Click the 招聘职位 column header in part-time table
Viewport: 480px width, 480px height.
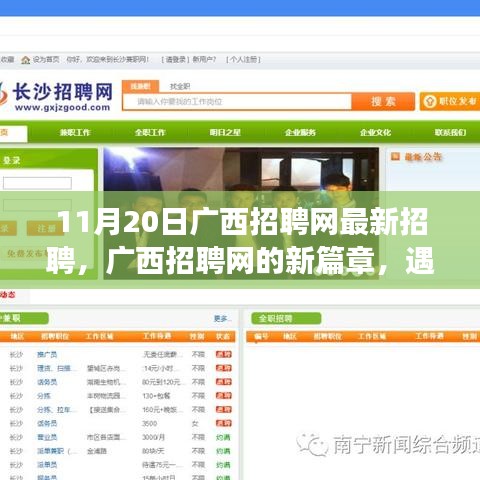tap(55, 336)
